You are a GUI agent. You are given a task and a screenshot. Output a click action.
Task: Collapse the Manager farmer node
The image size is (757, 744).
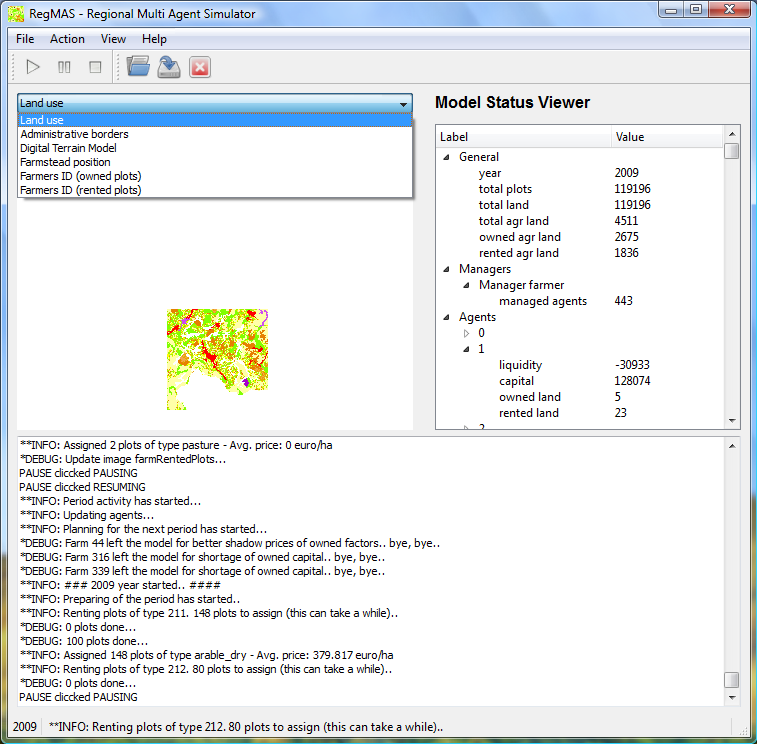tap(466, 285)
